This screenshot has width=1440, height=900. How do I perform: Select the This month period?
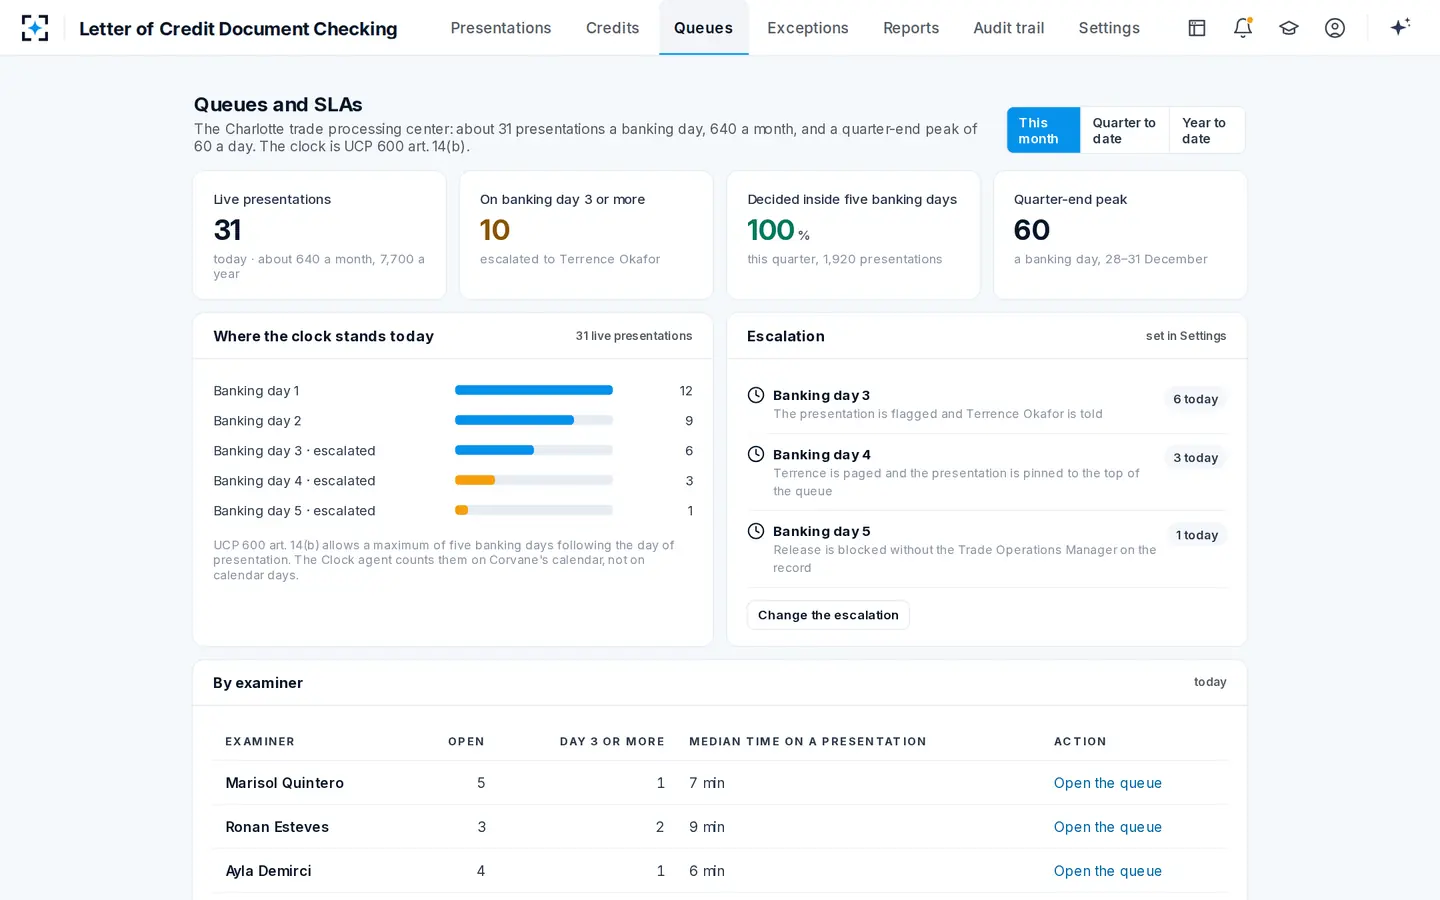pyautogui.click(x=1043, y=130)
